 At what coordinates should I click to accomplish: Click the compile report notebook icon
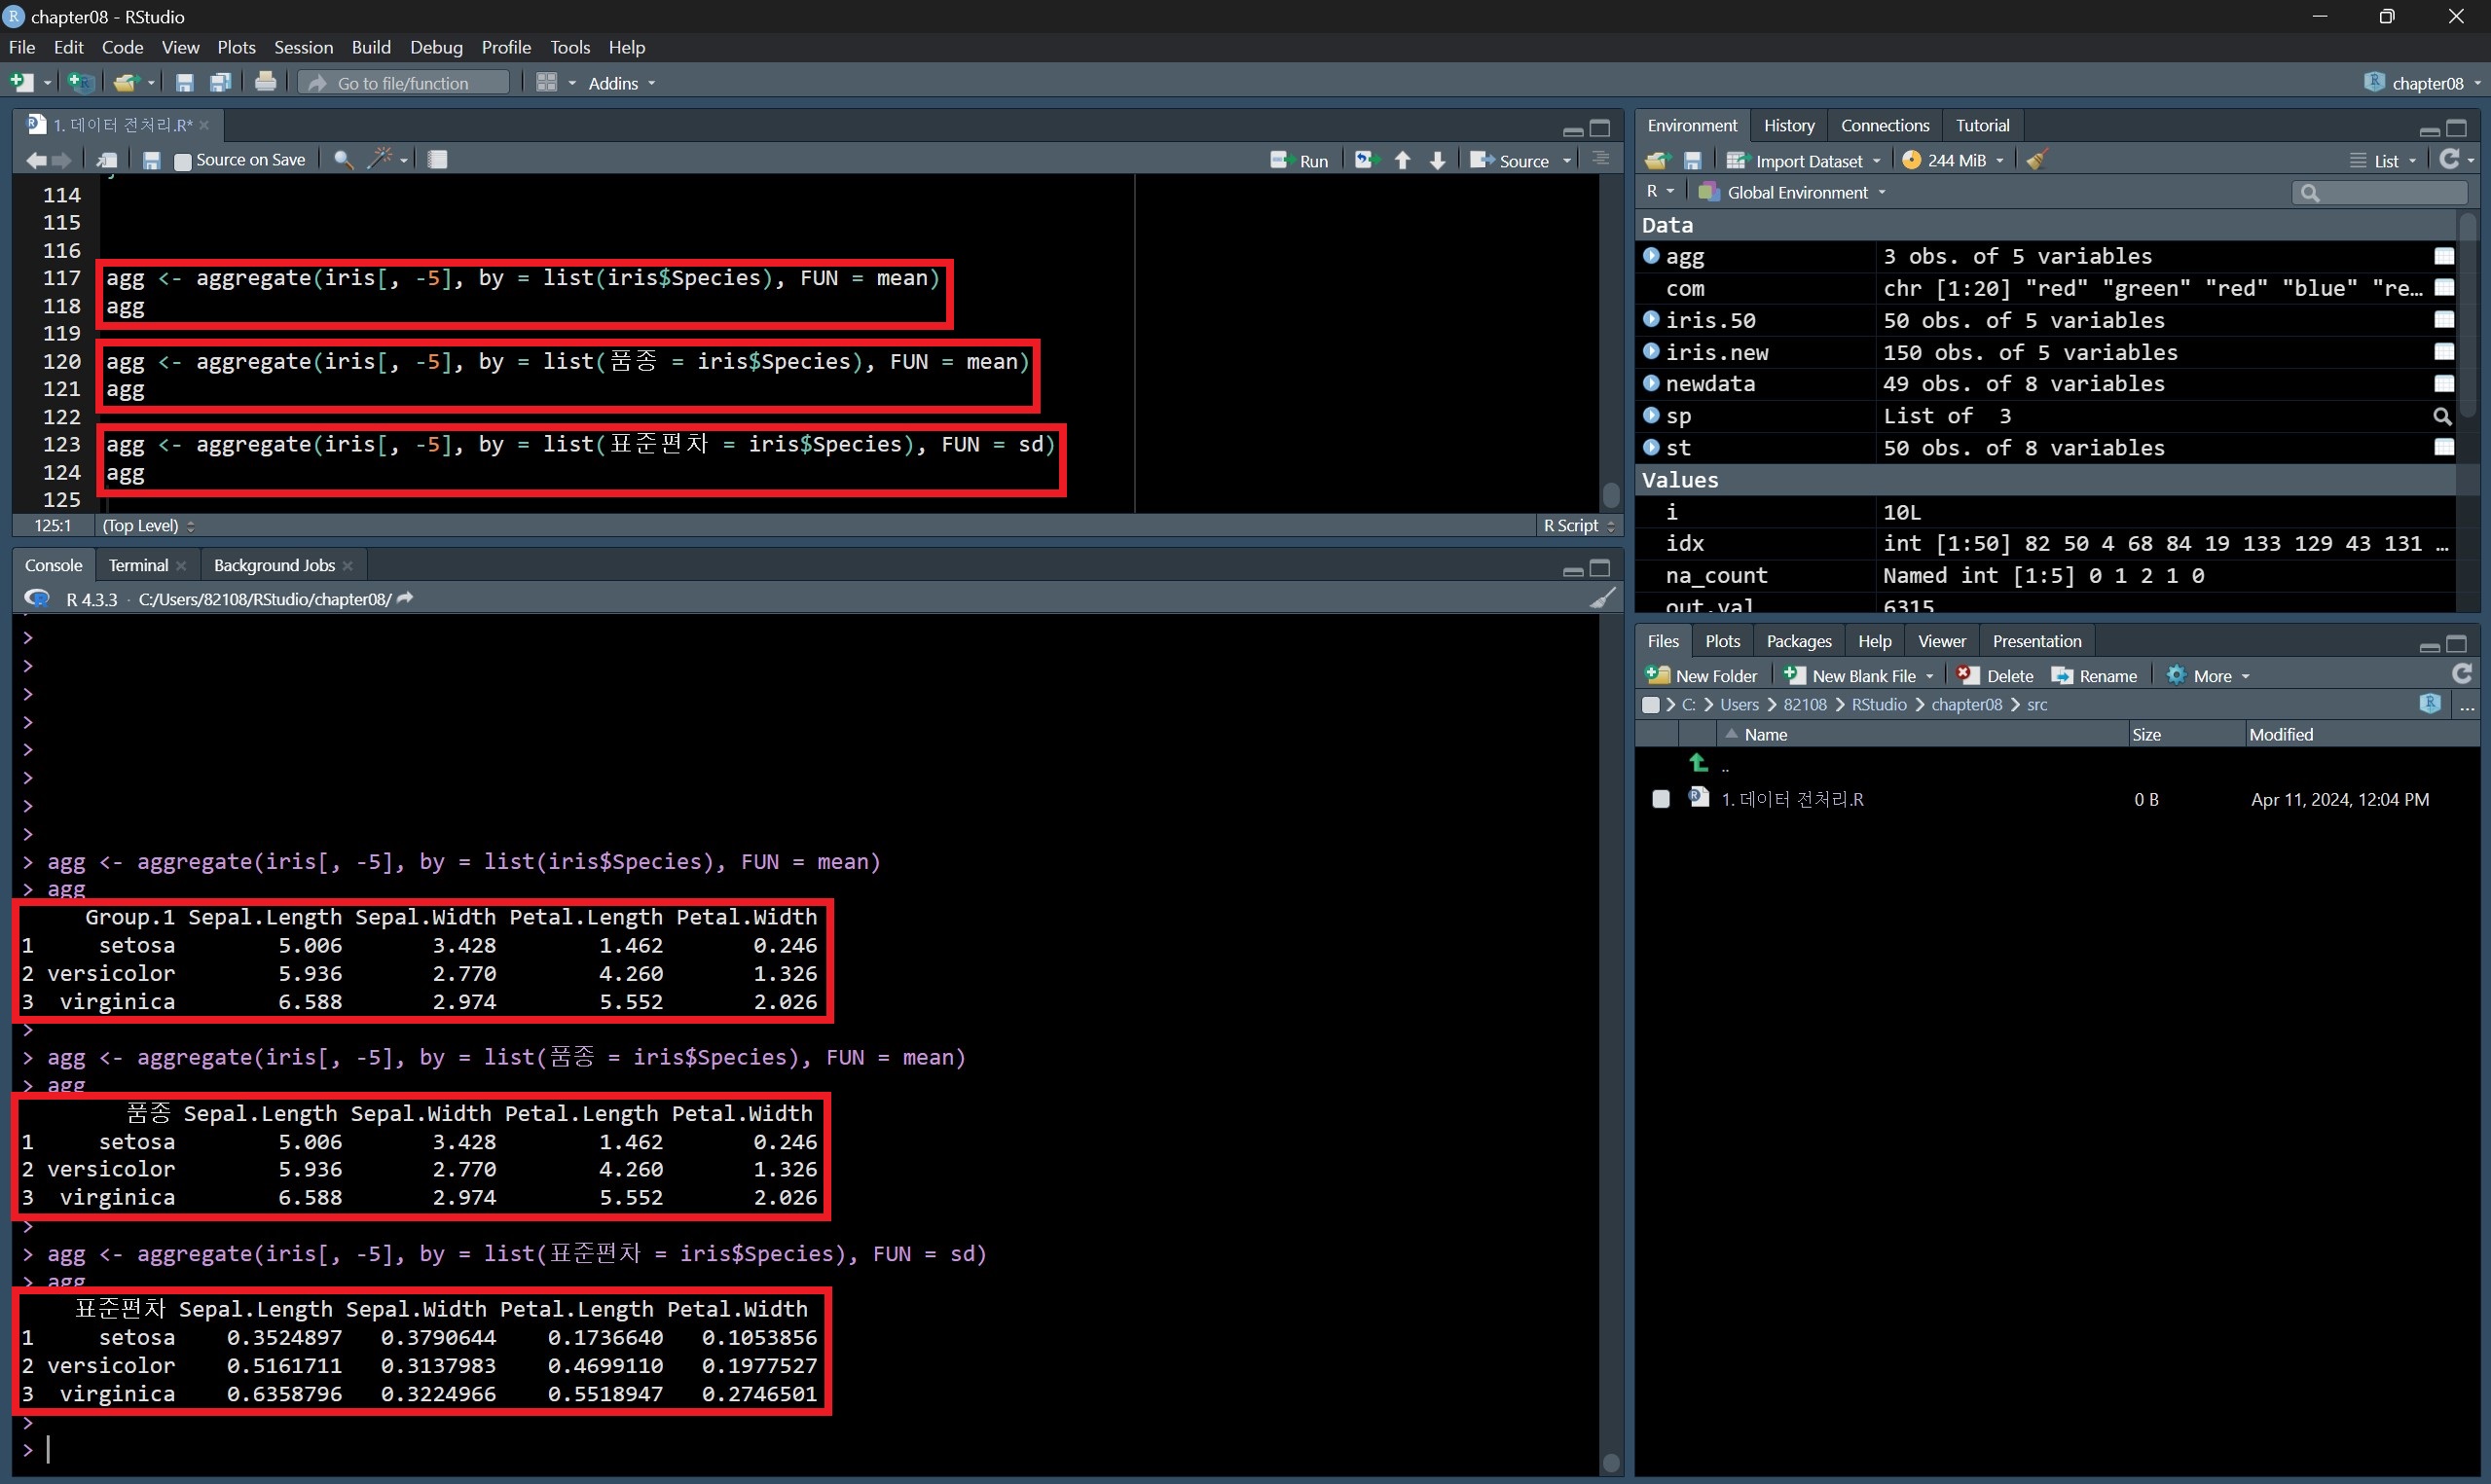point(437,159)
